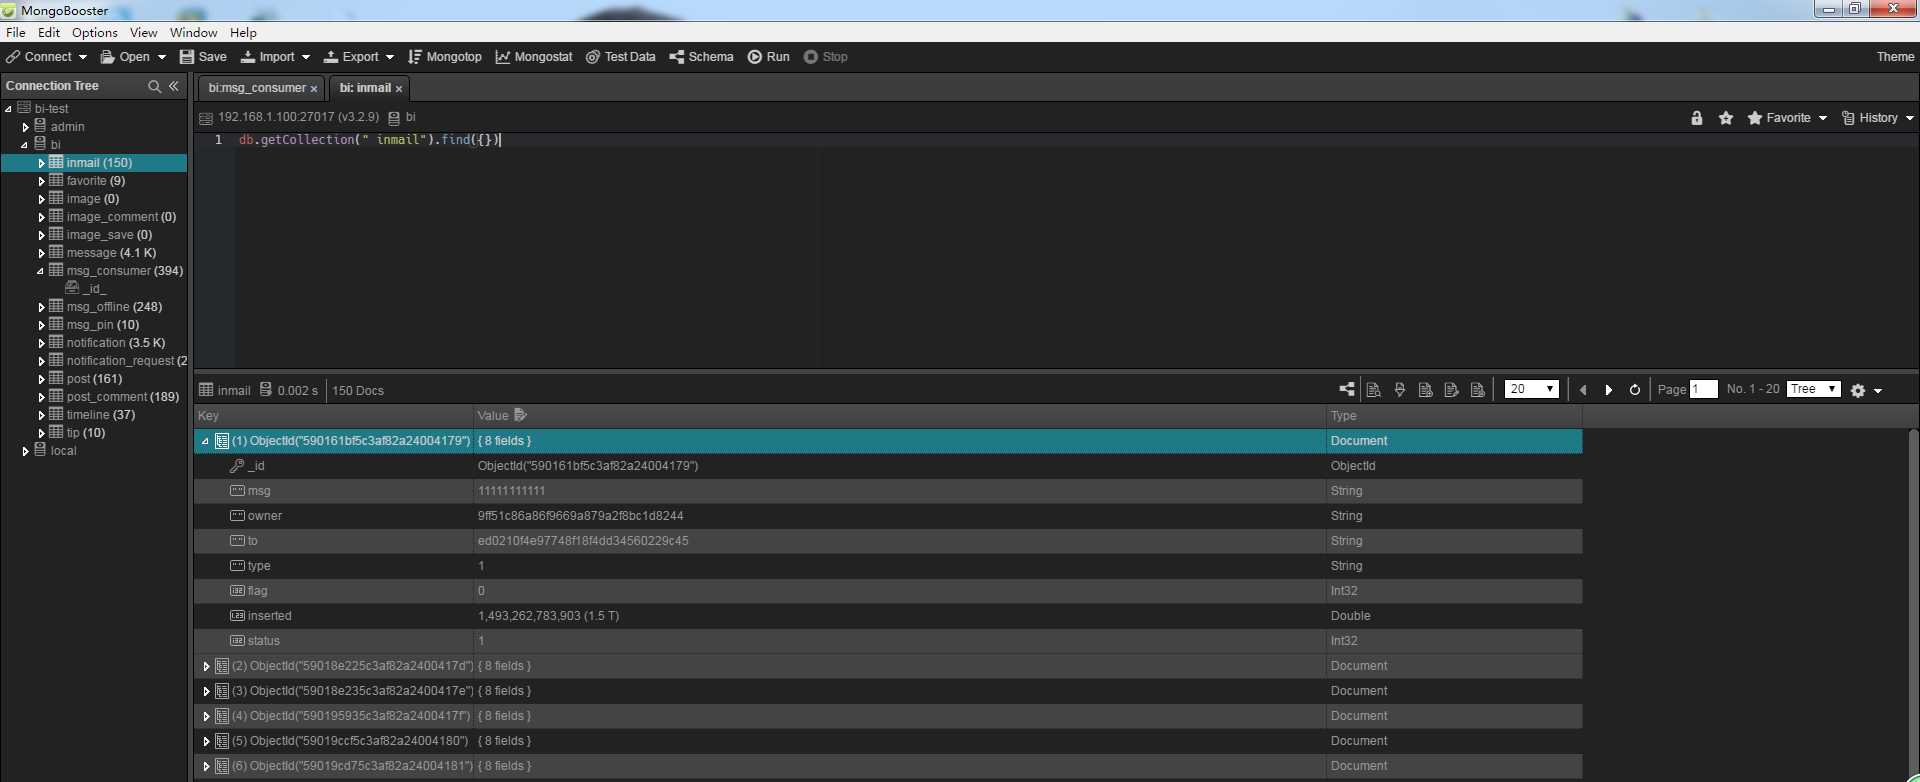Open the Favorite dropdown
1920x782 pixels.
pyautogui.click(x=1787, y=118)
